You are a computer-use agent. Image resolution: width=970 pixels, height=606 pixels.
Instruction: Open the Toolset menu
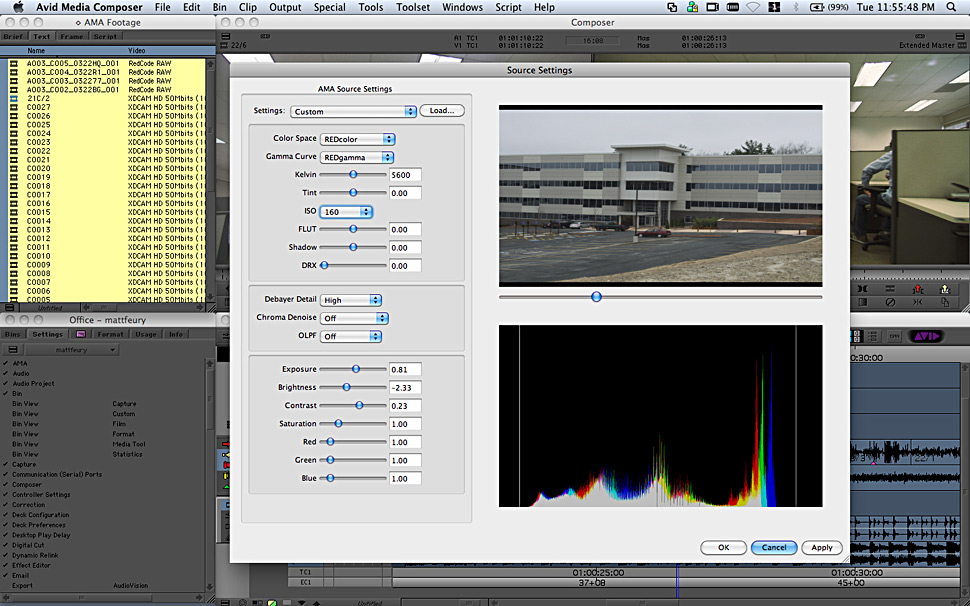coord(413,7)
